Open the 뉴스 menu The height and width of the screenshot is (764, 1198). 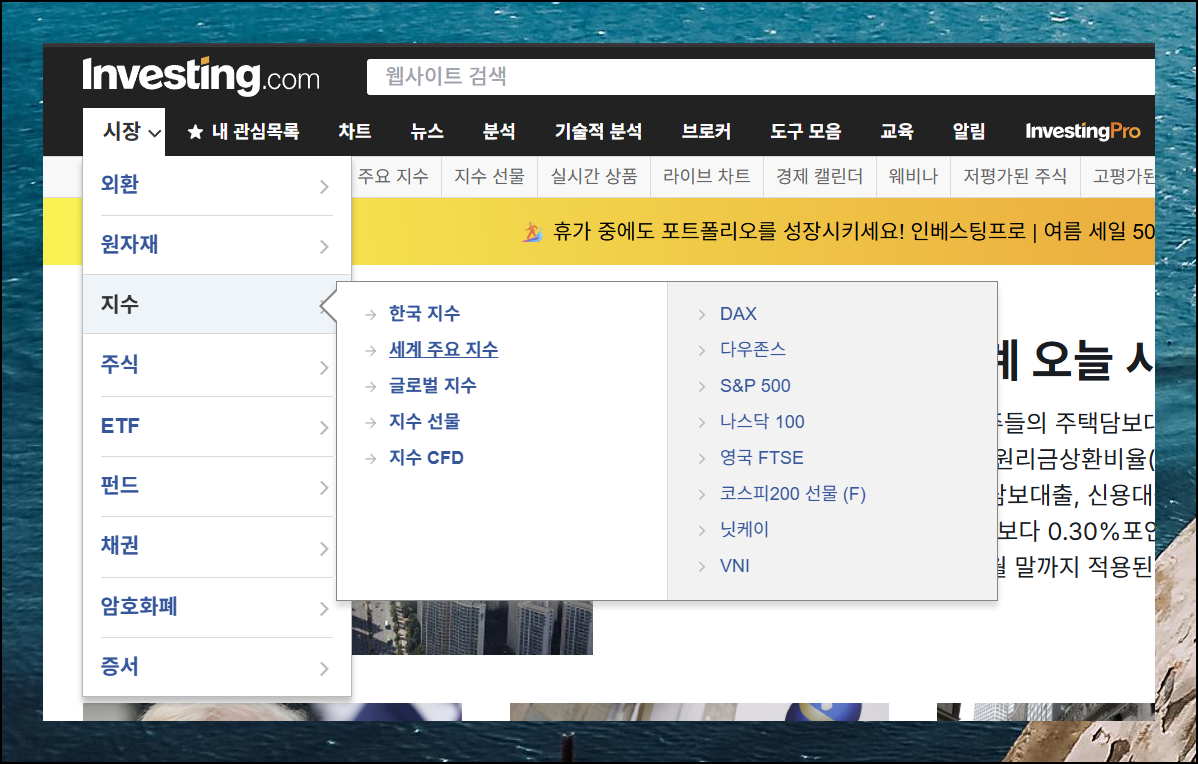tap(426, 131)
